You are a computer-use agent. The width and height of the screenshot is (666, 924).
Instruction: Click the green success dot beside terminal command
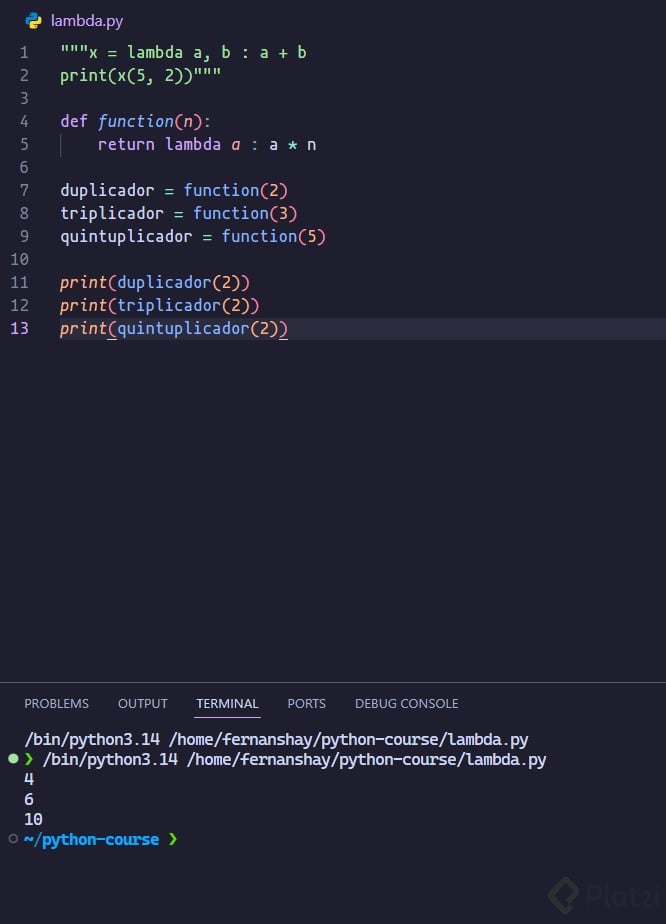(x=13, y=759)
